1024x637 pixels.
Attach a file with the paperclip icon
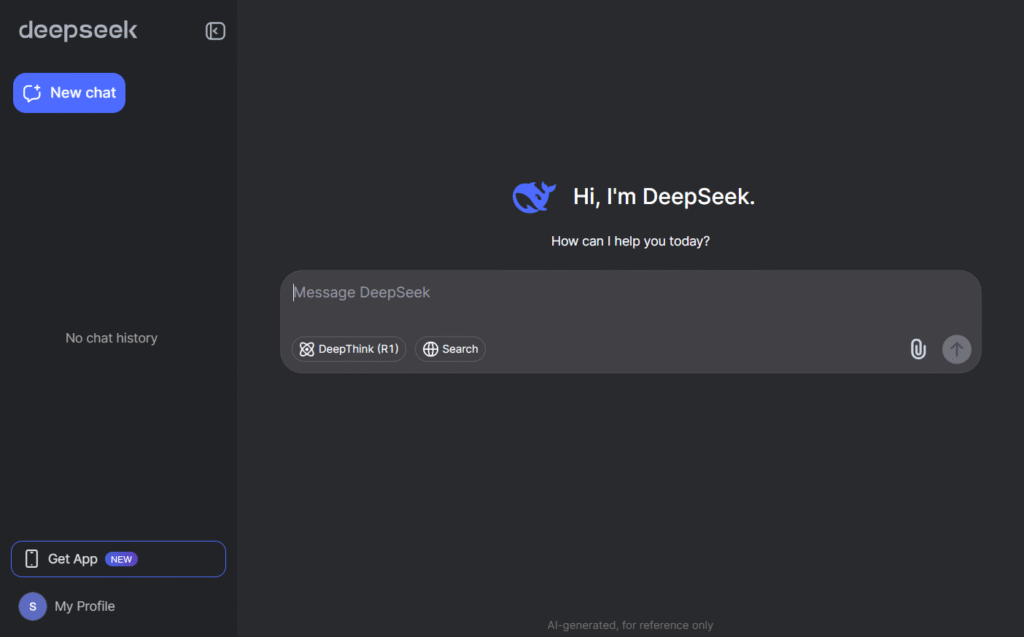pos(918,349)
